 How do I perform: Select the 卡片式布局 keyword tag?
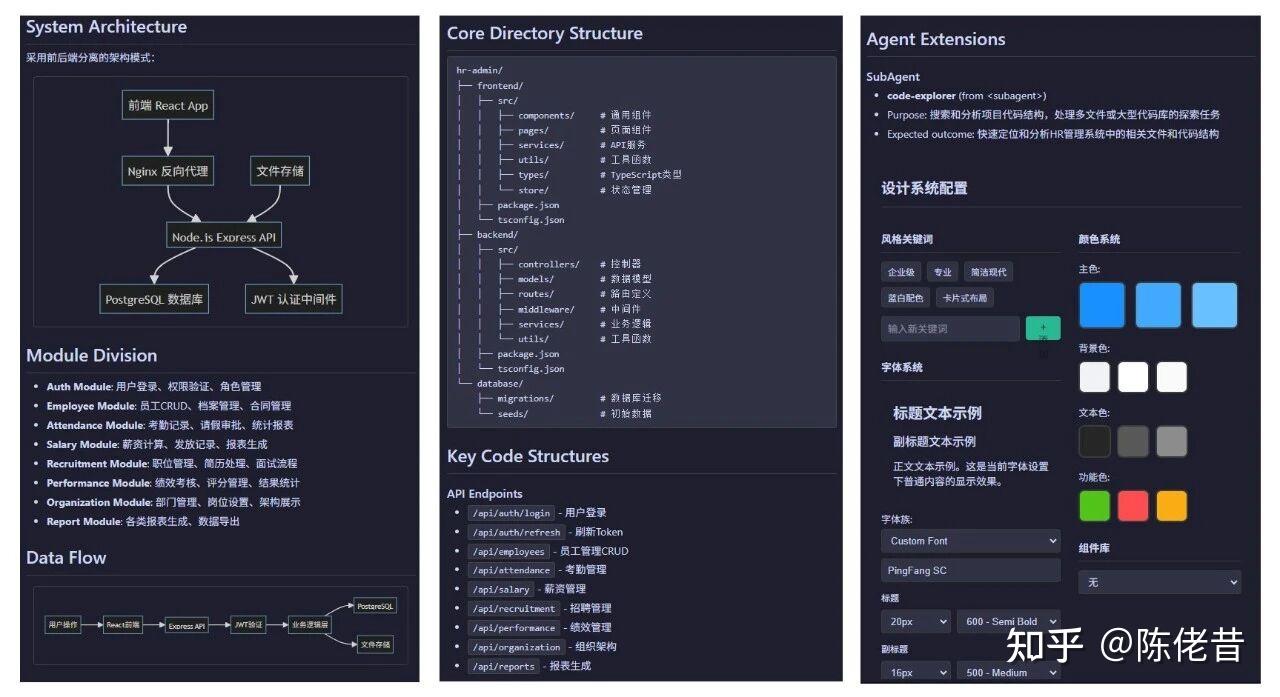(x=964, y=298)
